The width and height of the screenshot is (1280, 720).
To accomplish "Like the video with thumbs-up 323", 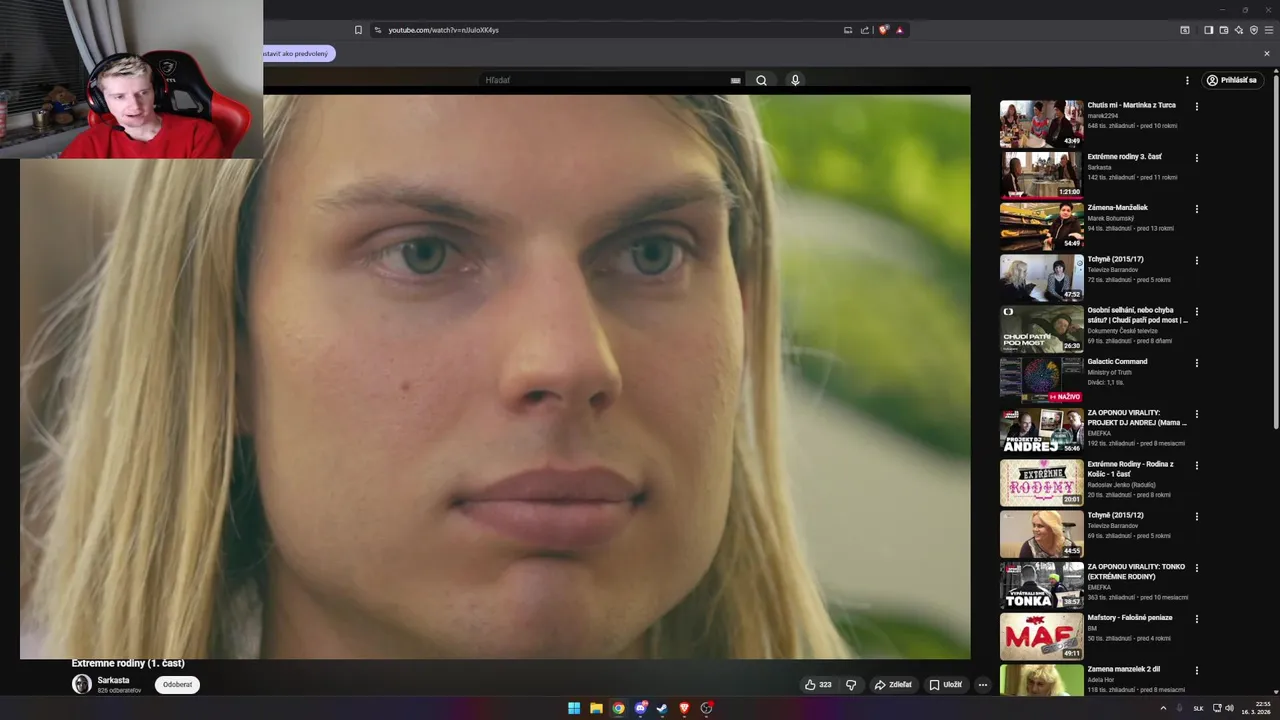I will (818, 685).
